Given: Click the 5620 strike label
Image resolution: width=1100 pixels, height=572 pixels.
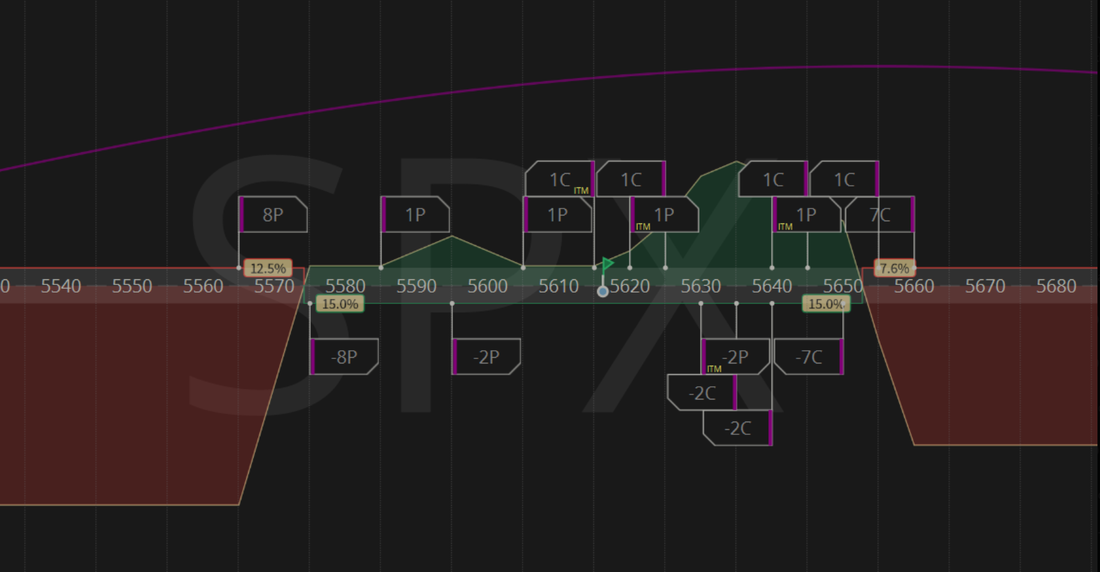Looking at the screenshot, I should pyautogui.click(x=630, y=286).
